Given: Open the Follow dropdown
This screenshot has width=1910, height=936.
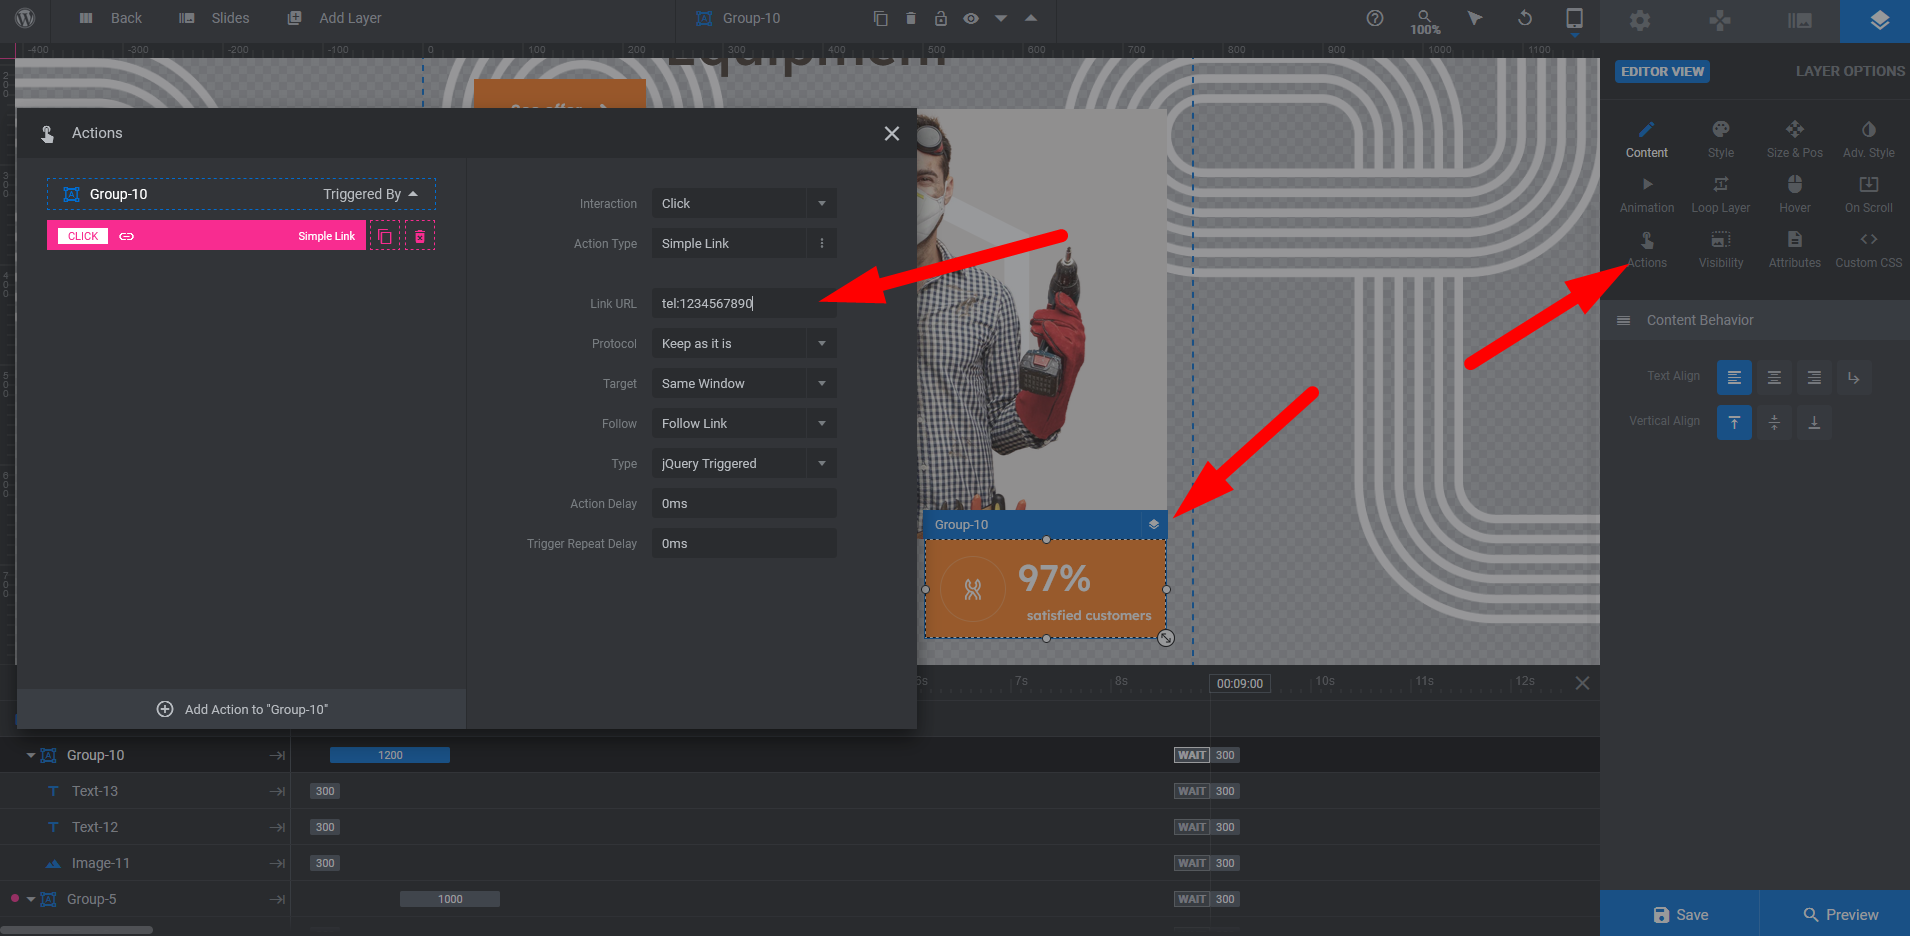Looking at the screenshot, I should click(744, 423).
